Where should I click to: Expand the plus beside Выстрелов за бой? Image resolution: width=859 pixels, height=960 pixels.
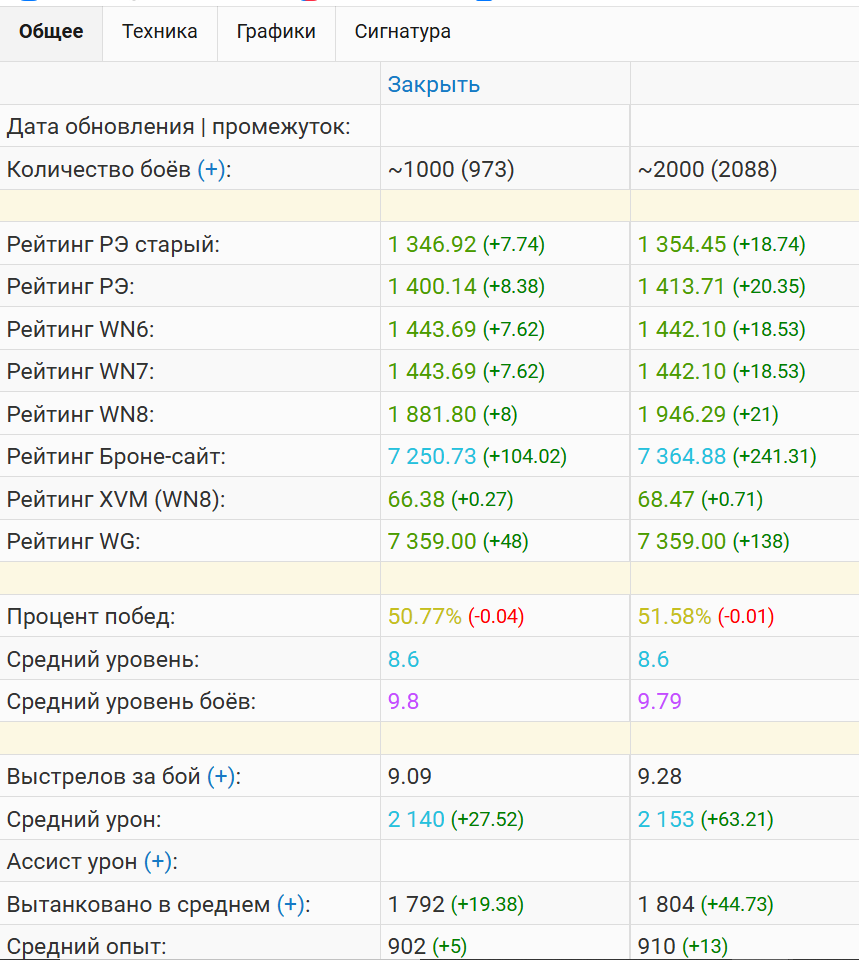(x=222, y=777)
